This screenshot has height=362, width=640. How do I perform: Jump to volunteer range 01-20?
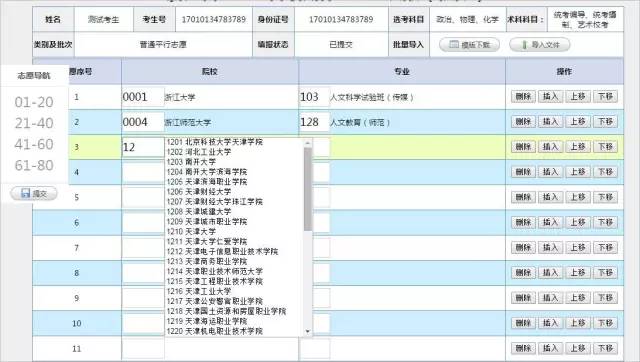point(34,102)
